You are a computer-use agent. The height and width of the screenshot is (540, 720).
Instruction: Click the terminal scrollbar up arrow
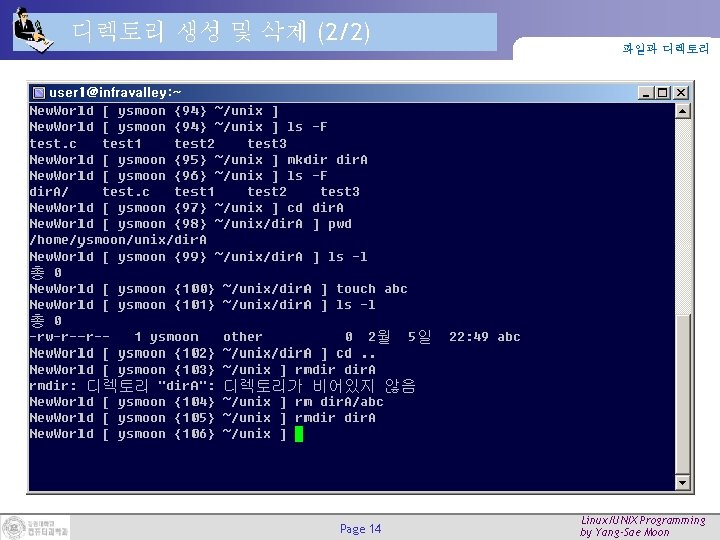683,111
